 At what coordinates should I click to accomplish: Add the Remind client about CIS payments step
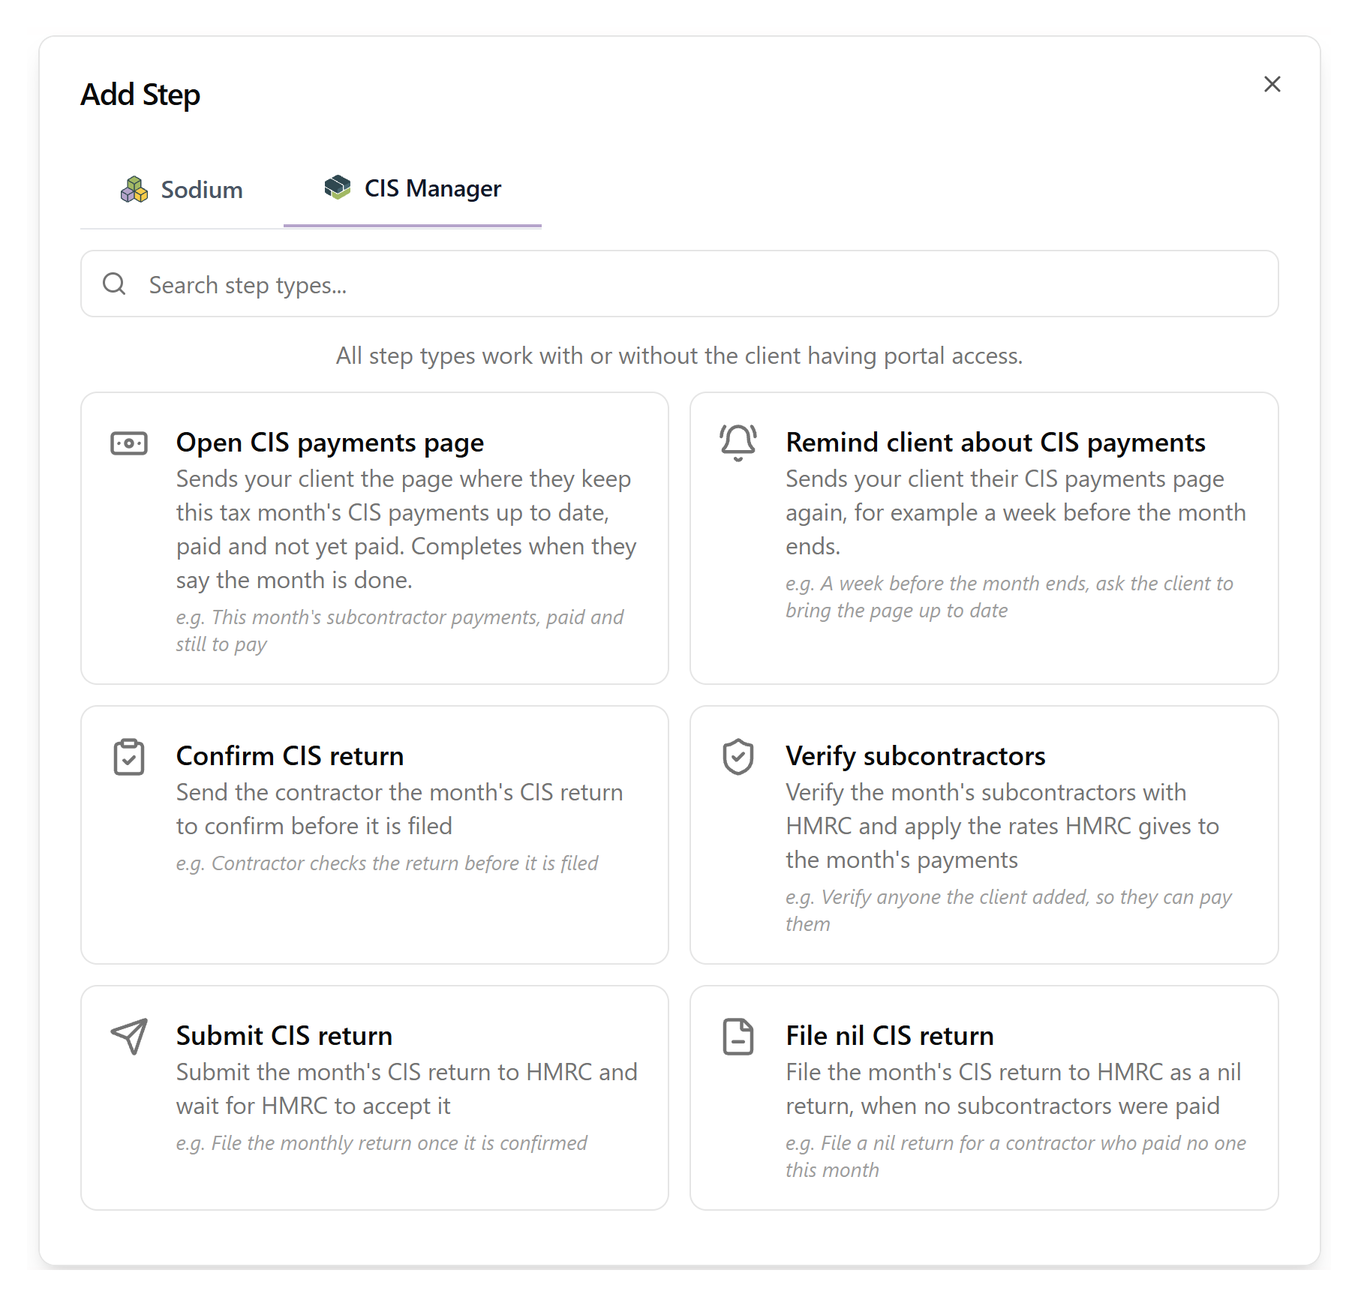tap(984, 538)
